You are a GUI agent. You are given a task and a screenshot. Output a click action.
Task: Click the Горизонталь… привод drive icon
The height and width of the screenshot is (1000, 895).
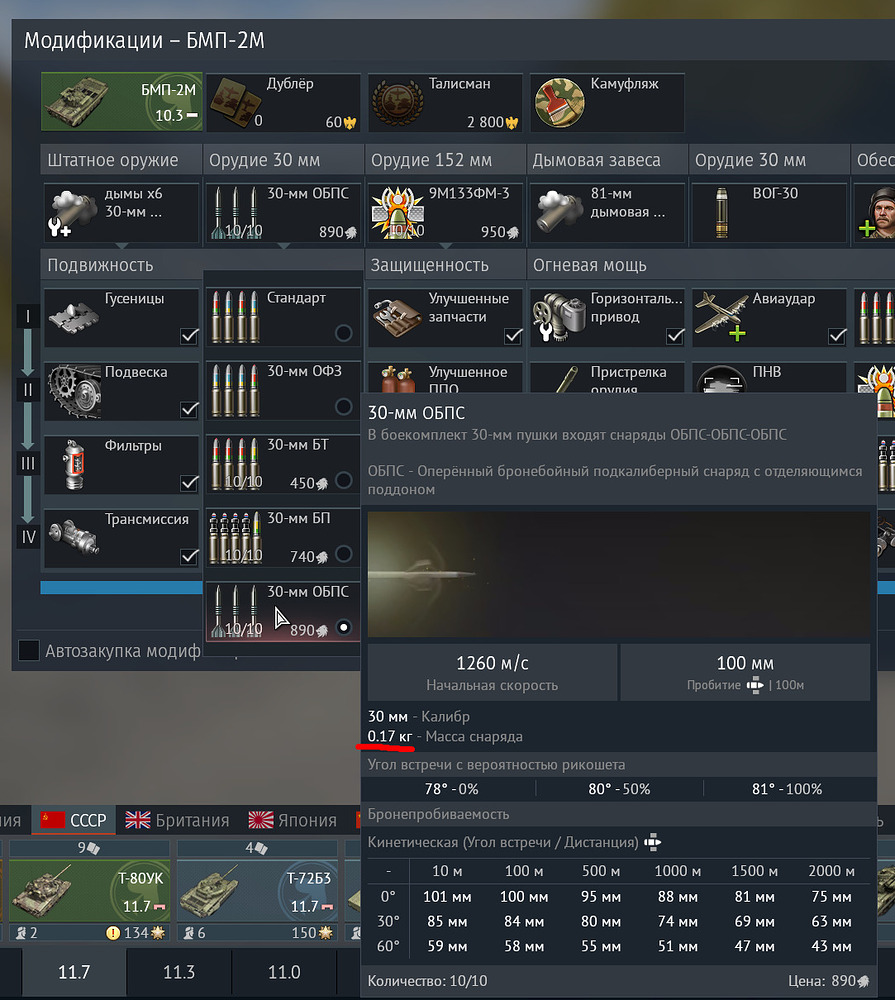pos(559,317)
